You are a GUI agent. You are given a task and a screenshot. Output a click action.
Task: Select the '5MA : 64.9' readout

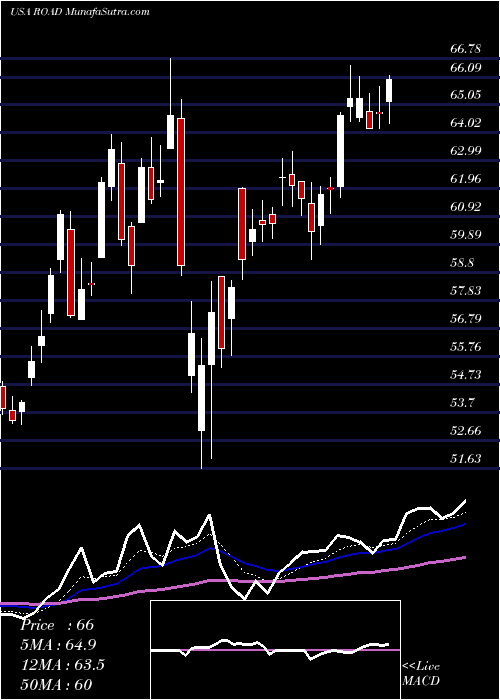(58, 645)
